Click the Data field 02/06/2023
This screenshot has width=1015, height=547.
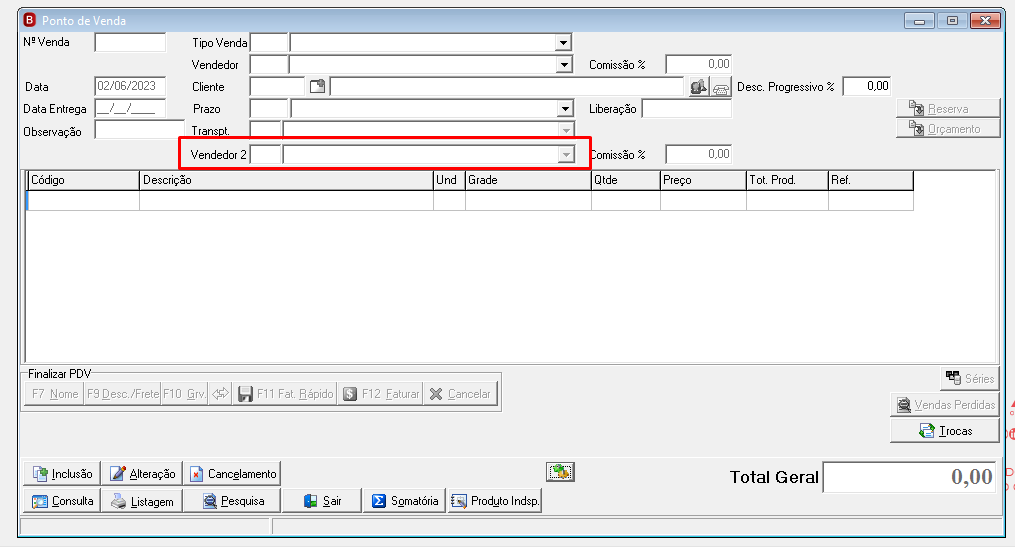130,86
